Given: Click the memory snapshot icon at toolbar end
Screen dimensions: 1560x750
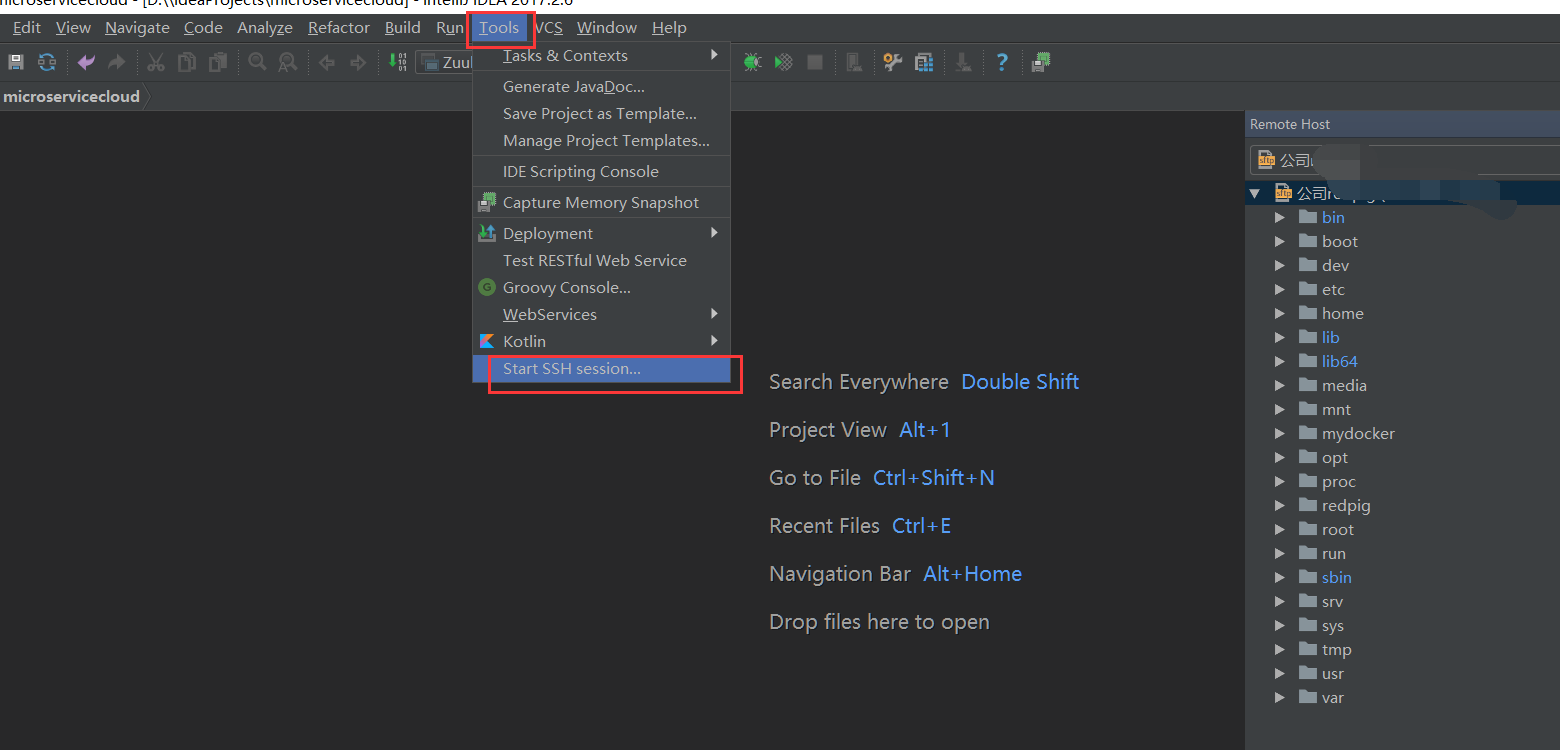Looking at the screenshot, I should point(1041,62).
